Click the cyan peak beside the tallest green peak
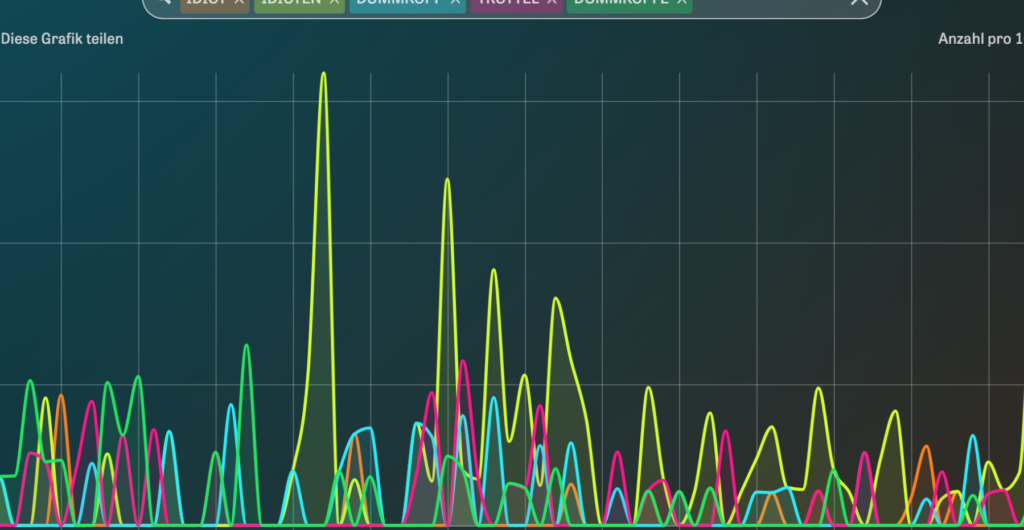 tap(231, 405)
